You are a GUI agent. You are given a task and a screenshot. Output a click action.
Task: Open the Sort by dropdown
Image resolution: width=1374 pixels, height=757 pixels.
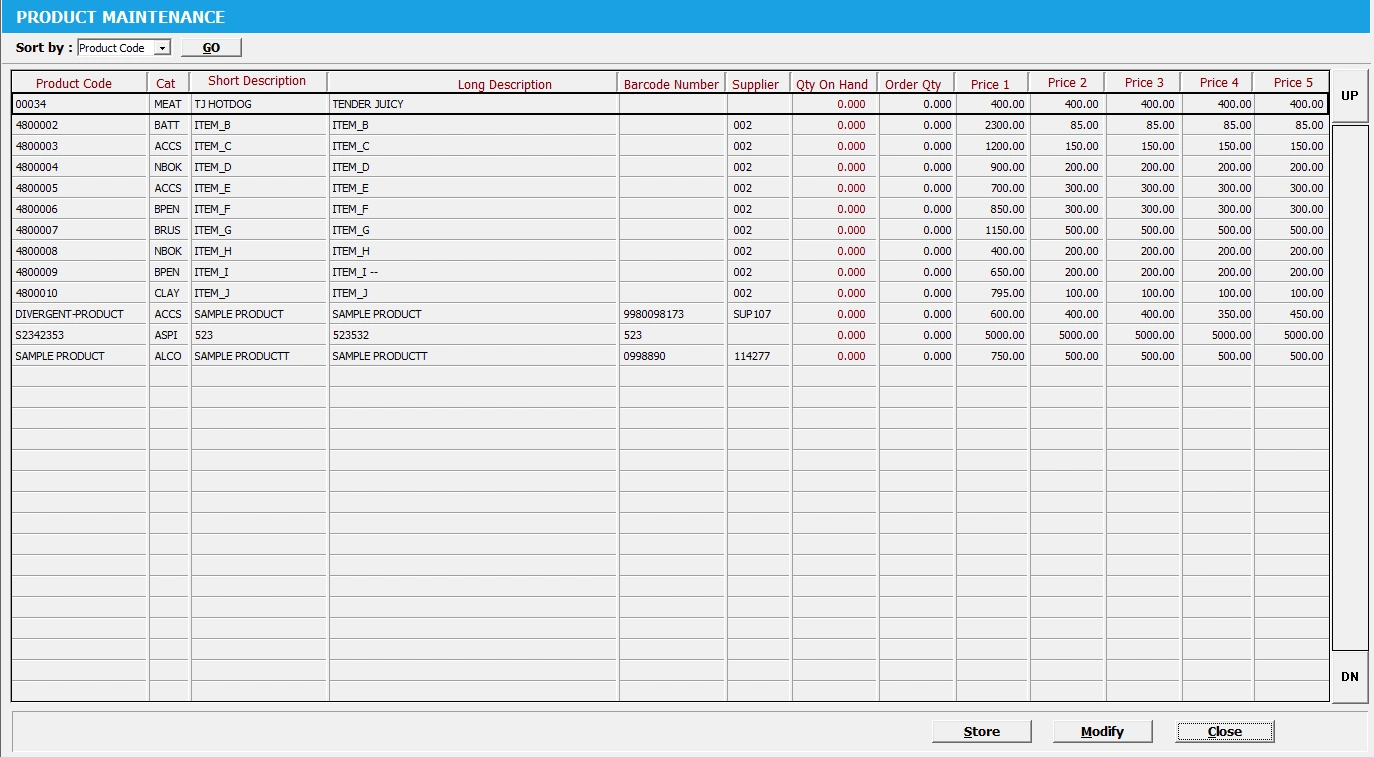(x=163, y=48)
